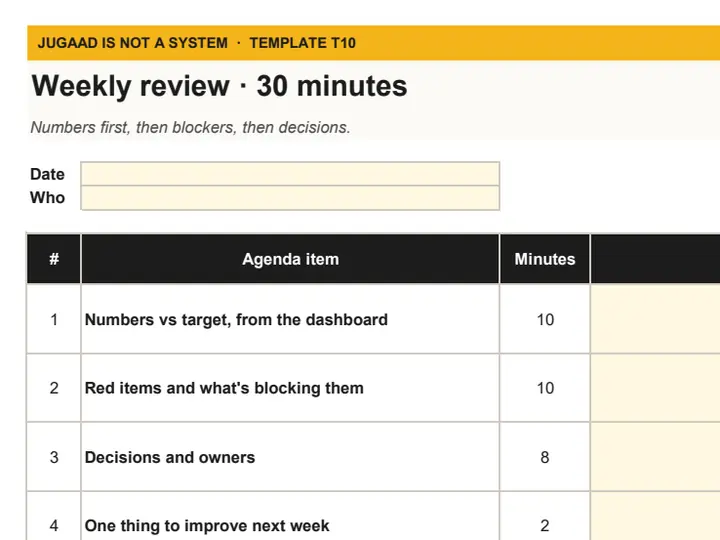Click the 'Date' label
720x540 pixels.
[47, 174]
